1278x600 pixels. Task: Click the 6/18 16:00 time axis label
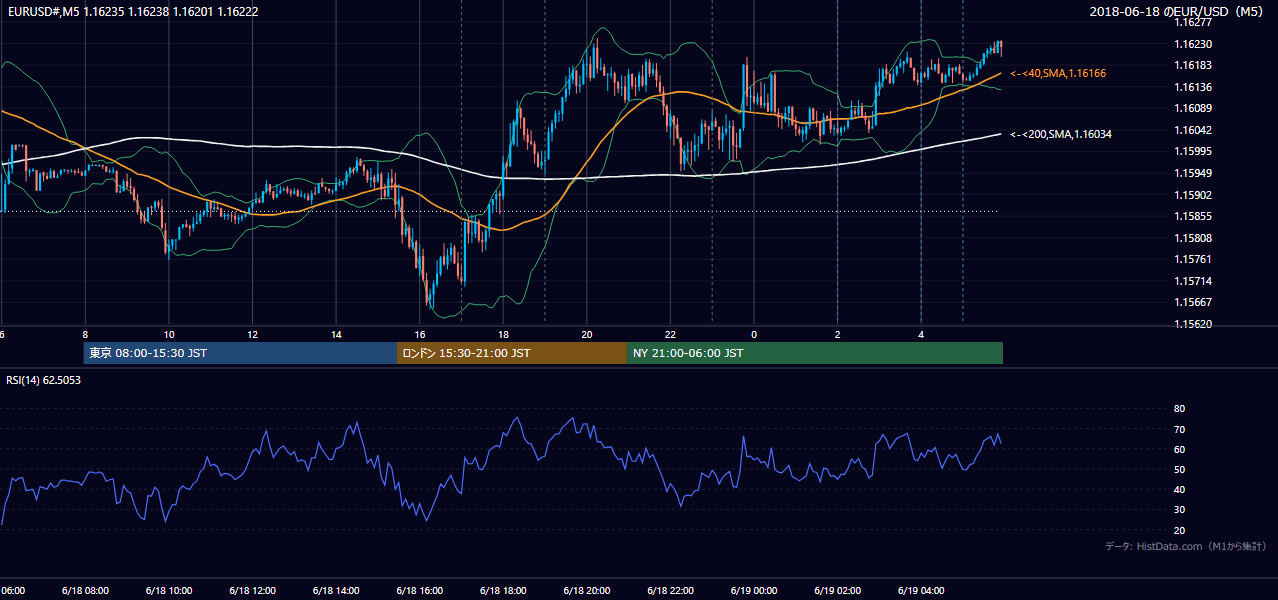tap(420, 590)
